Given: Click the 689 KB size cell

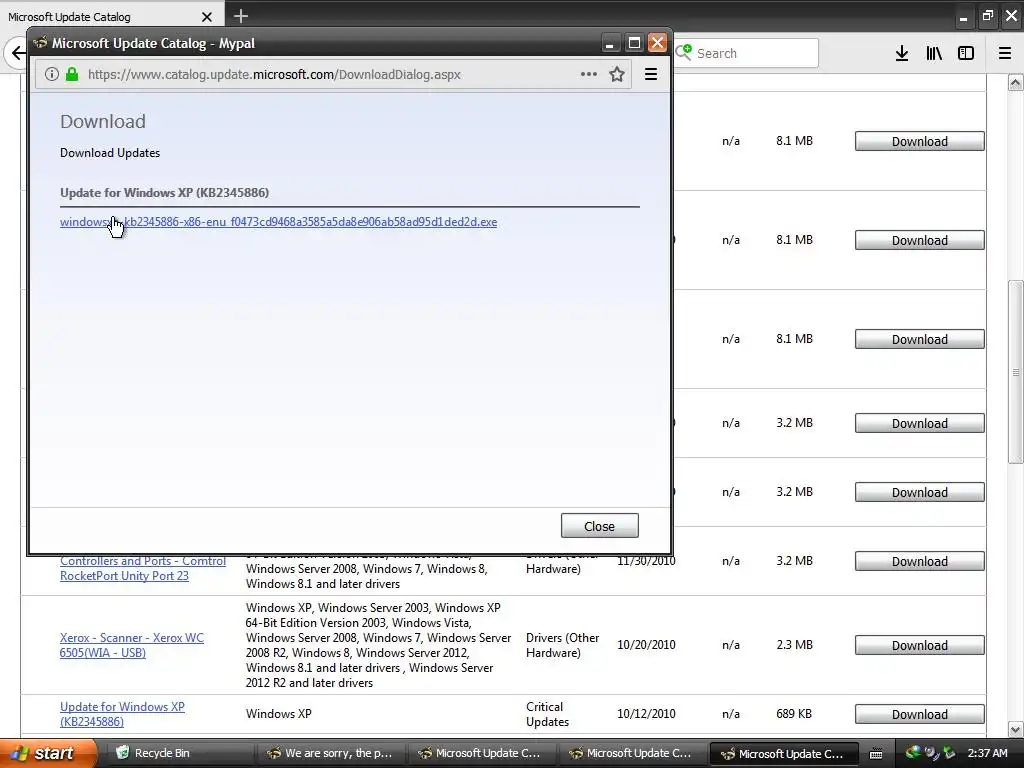Looking at the screenshot, I should click(x=793, y=714).
